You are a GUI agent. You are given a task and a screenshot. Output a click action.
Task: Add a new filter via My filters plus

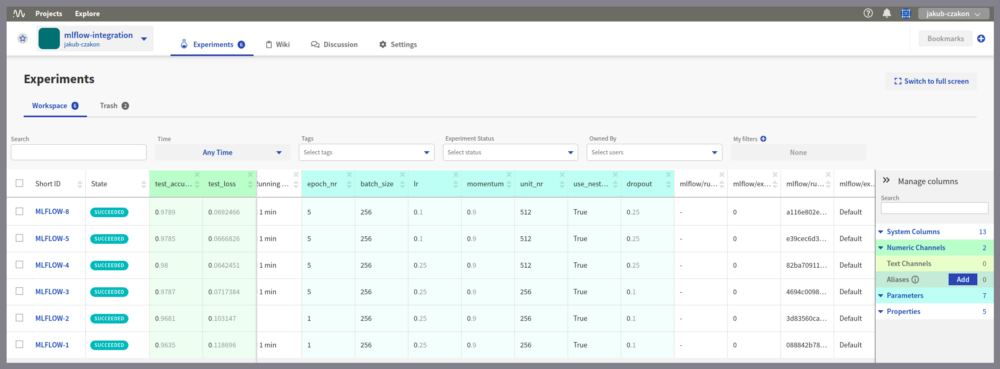pos(763,138)
